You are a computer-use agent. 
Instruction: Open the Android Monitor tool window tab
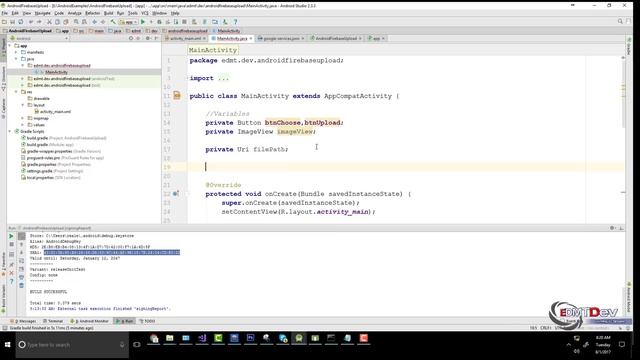(x=89, y=321)
